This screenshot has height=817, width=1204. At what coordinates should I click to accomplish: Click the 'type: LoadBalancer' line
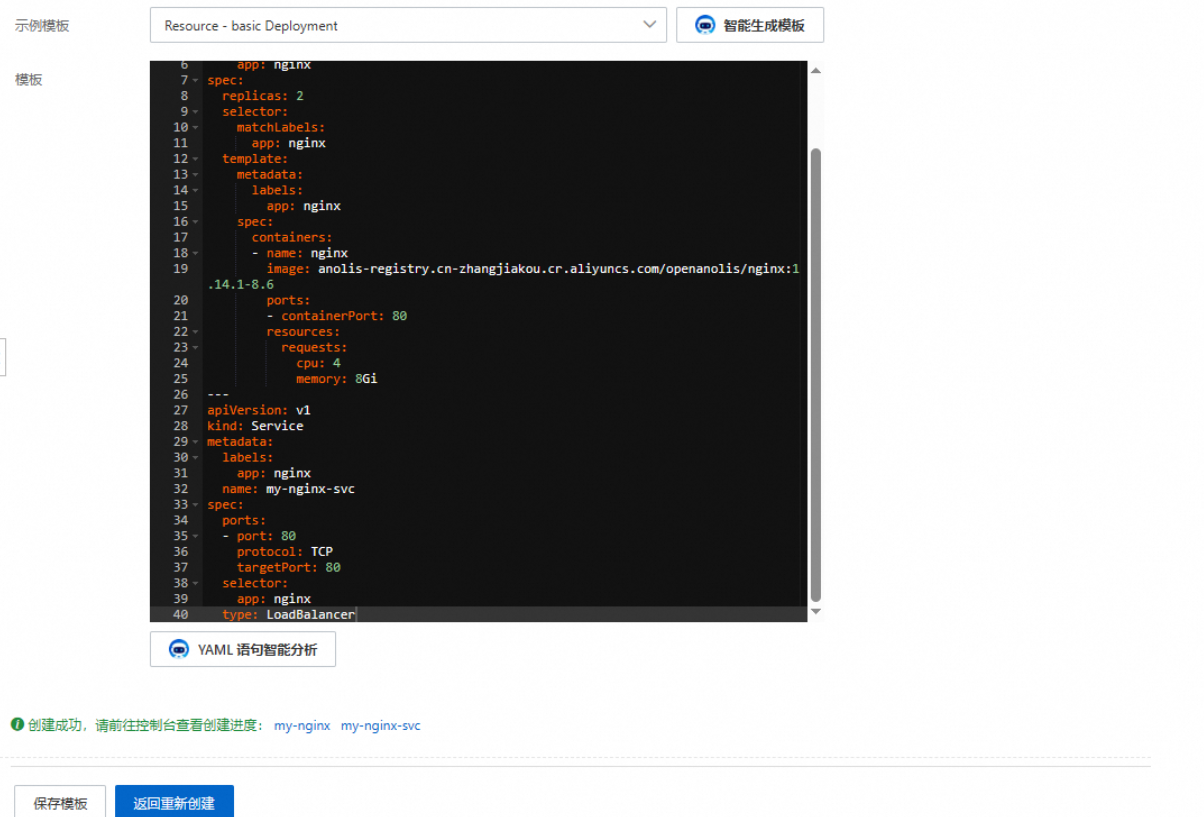pos(288,615)
